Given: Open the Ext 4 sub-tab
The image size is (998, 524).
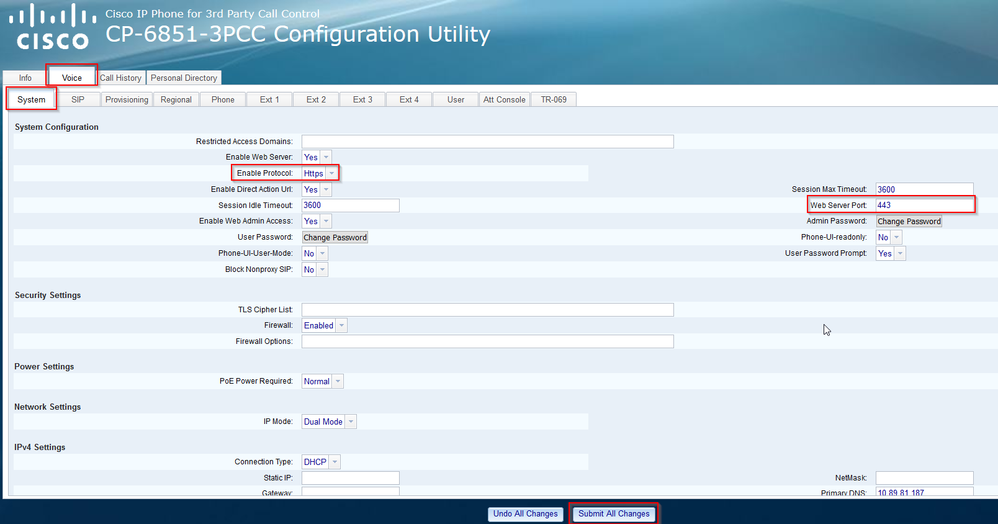Looking at the screenshot, I should tap(409, 99).
